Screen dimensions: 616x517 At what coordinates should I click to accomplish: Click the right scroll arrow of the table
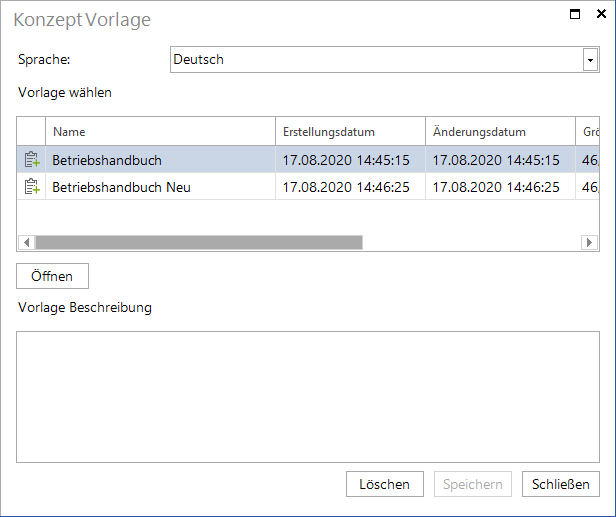(x=589, y=242)
